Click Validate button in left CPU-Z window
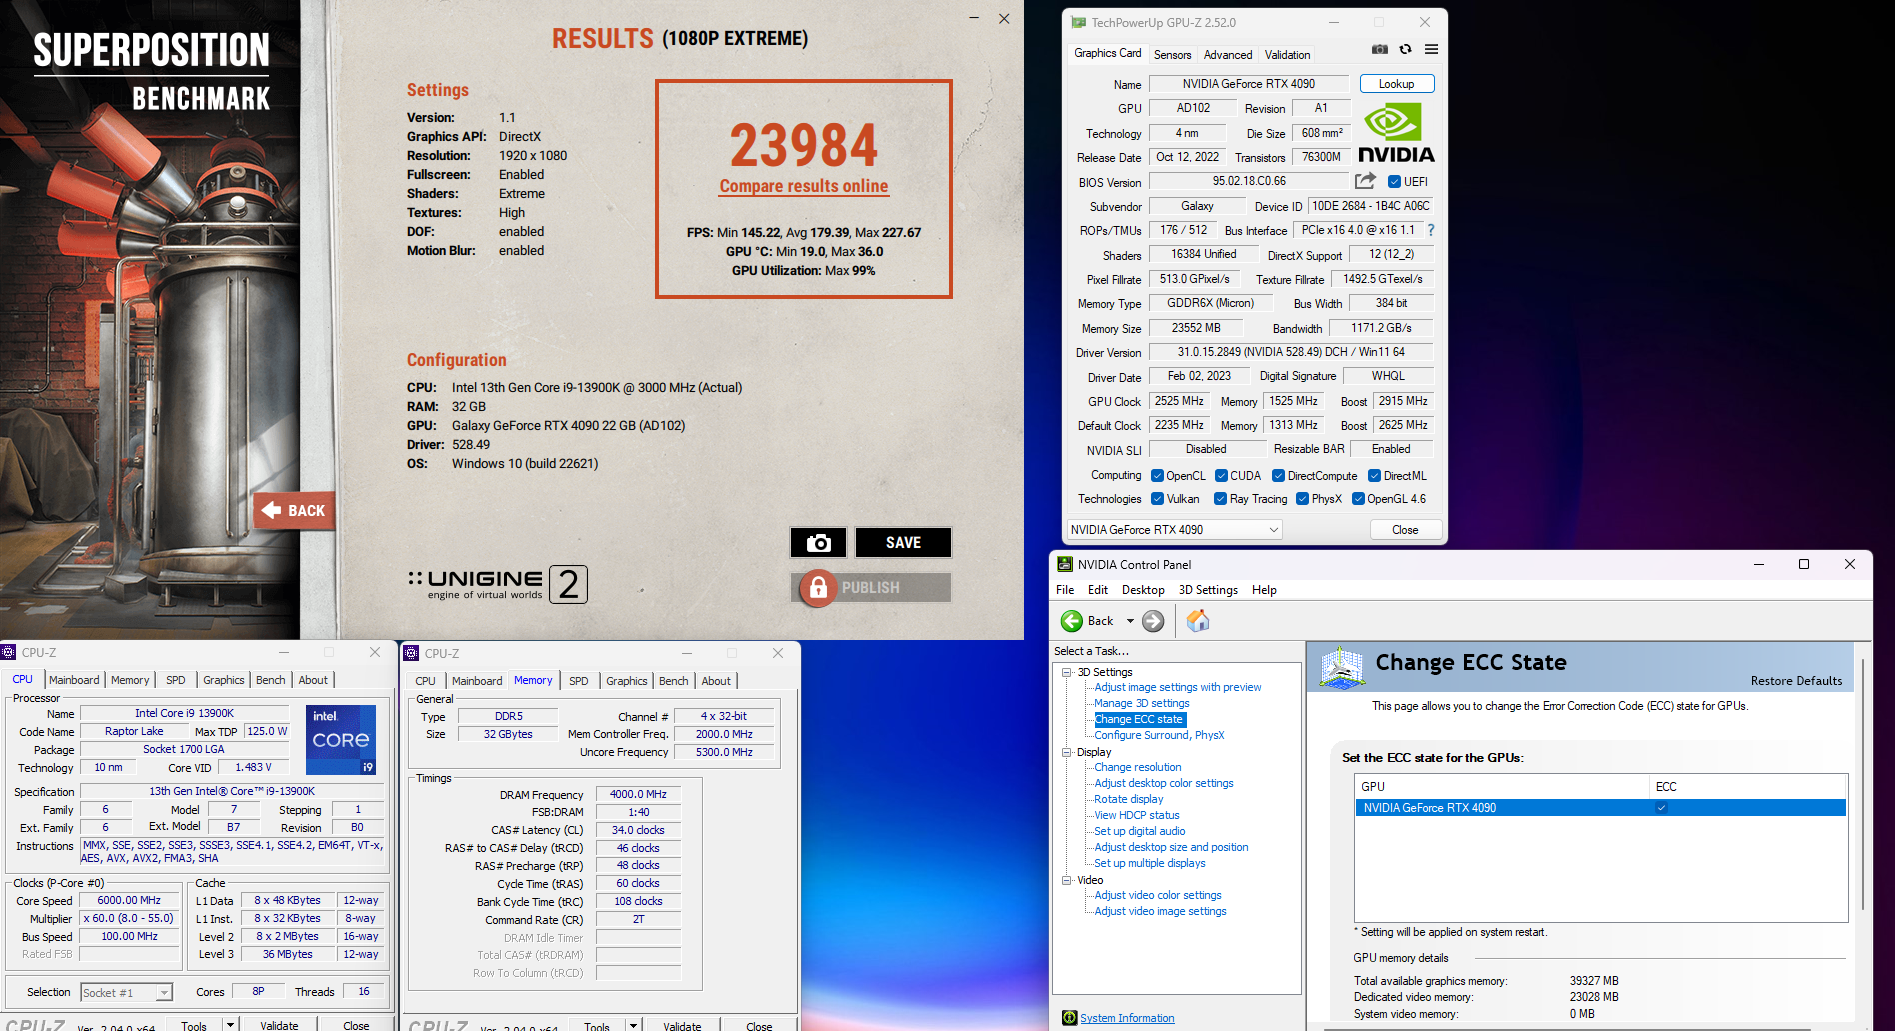The height and width of the screenshot is (1031, 1895). point(279,1025)
